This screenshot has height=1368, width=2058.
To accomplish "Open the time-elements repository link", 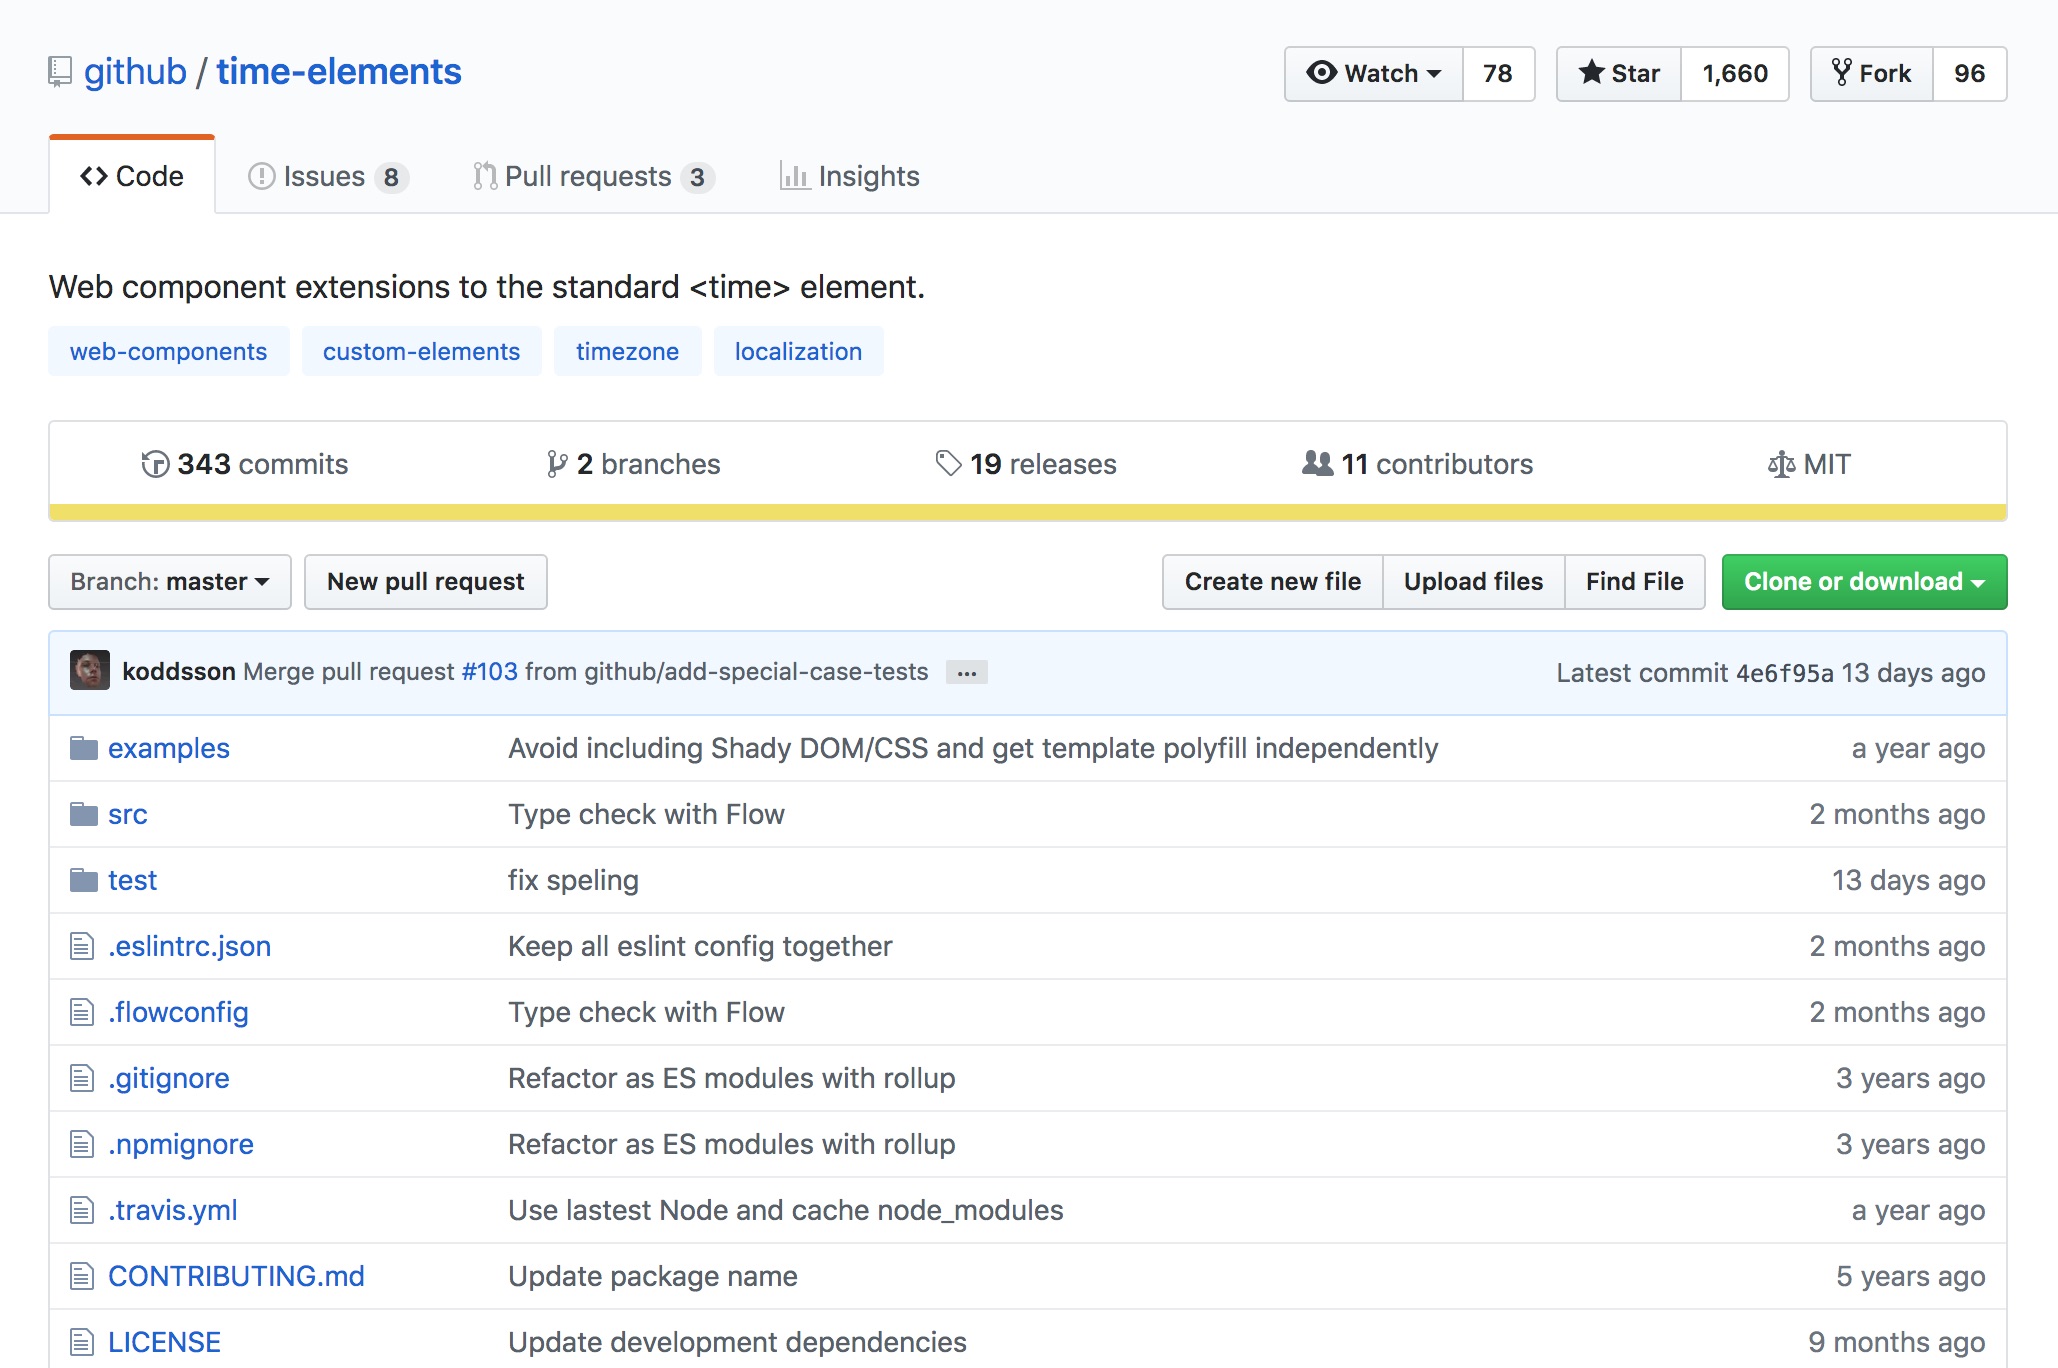I will tap(339, 72).
